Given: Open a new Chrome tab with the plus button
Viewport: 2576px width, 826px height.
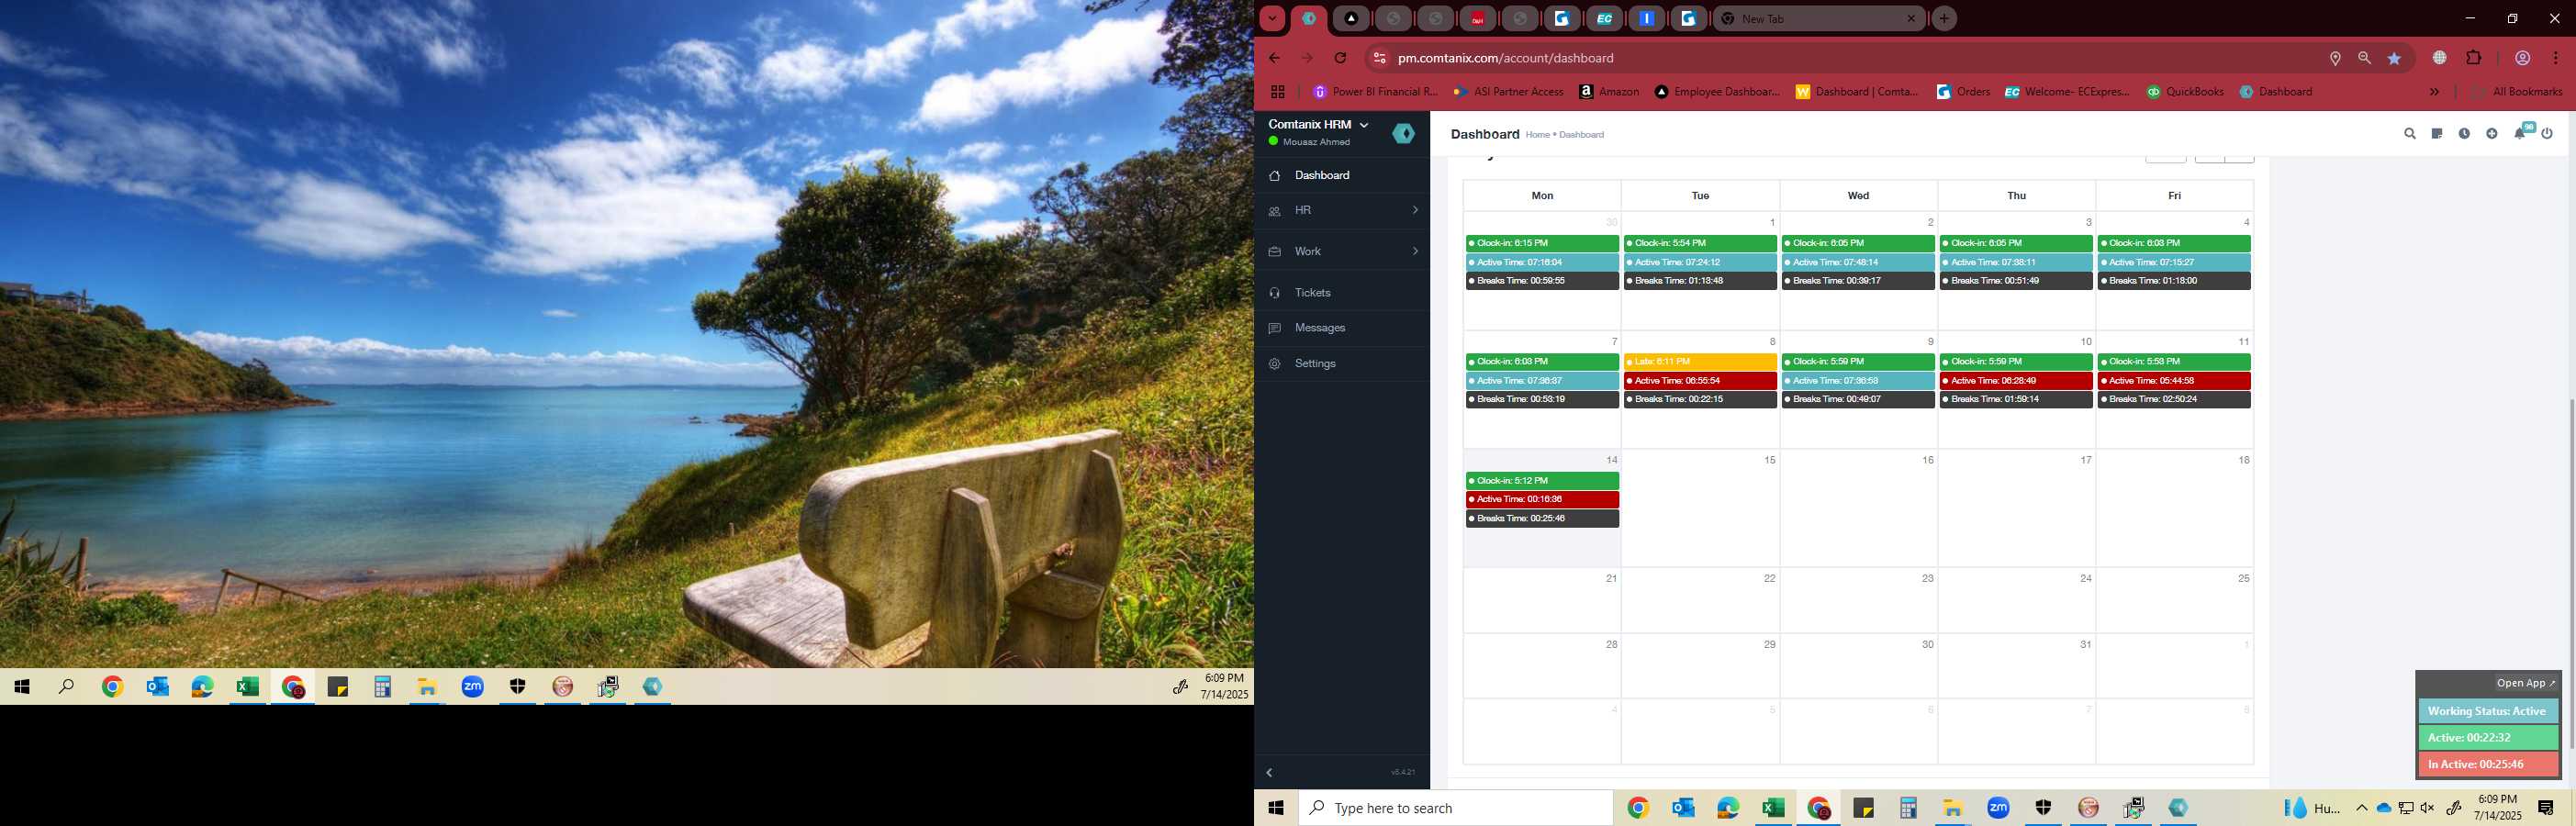Looking at the screenshot, I should point(1944,19).
